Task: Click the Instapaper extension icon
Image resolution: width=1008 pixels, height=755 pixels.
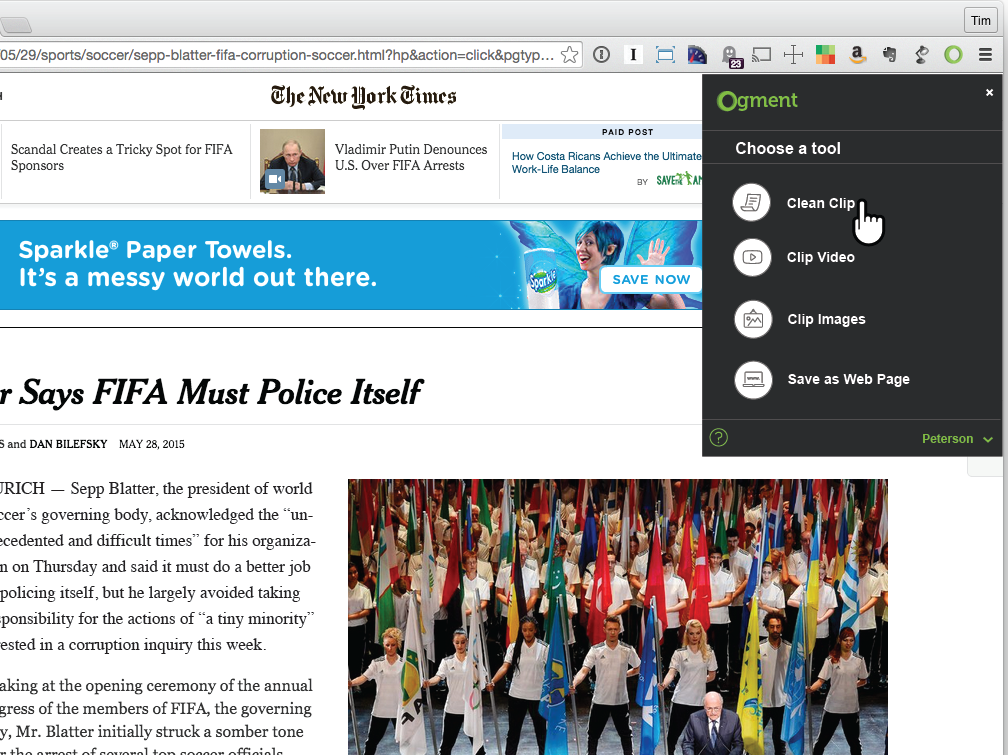Action: [633, 55]
